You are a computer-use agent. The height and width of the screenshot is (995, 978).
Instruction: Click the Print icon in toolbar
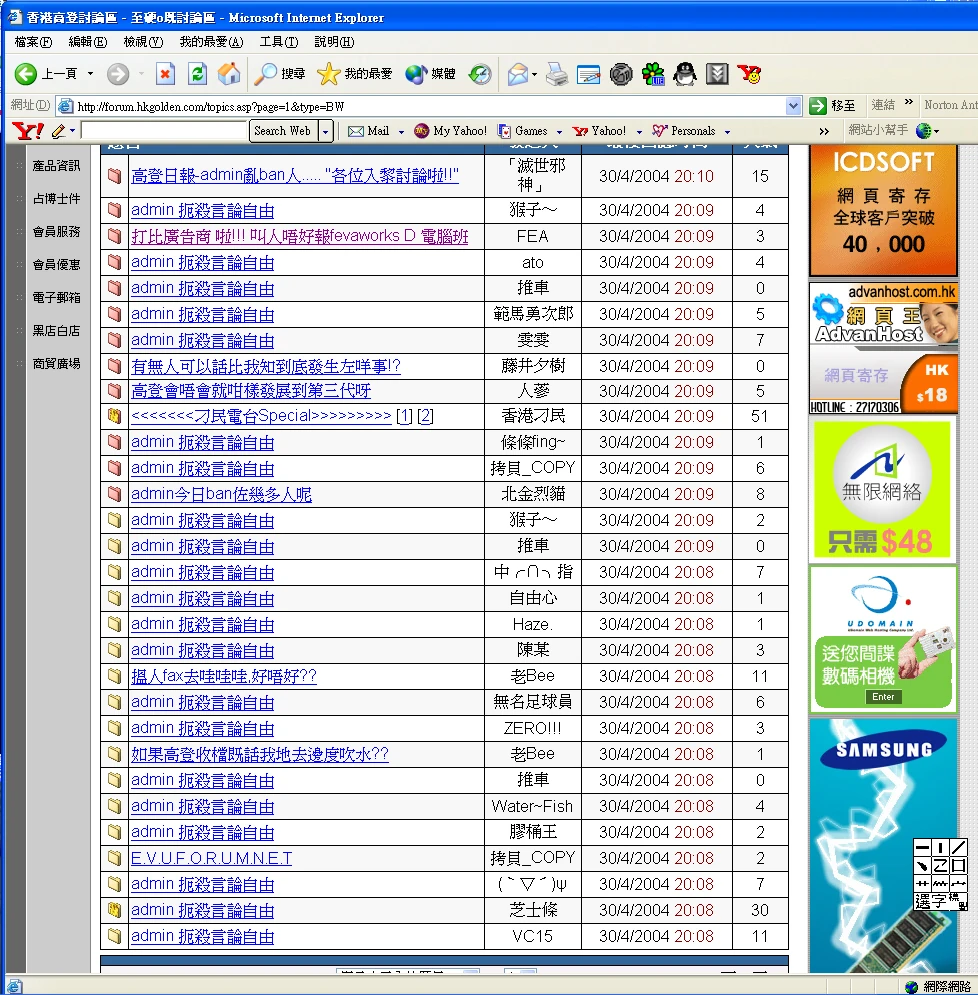point(557,74)
